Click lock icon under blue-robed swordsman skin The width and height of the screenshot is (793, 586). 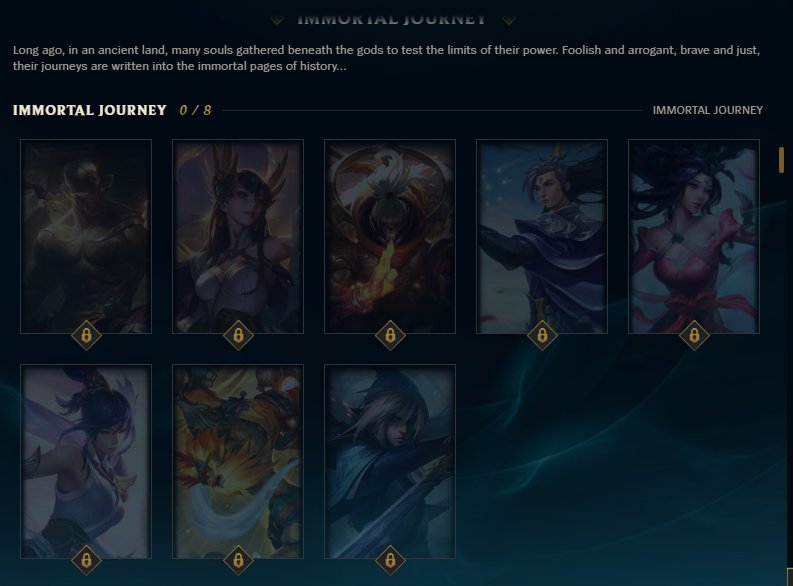click(542, 335)
